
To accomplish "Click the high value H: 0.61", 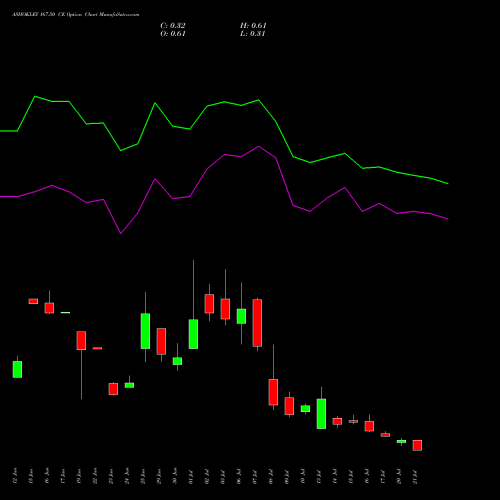I will pos(253,26).
